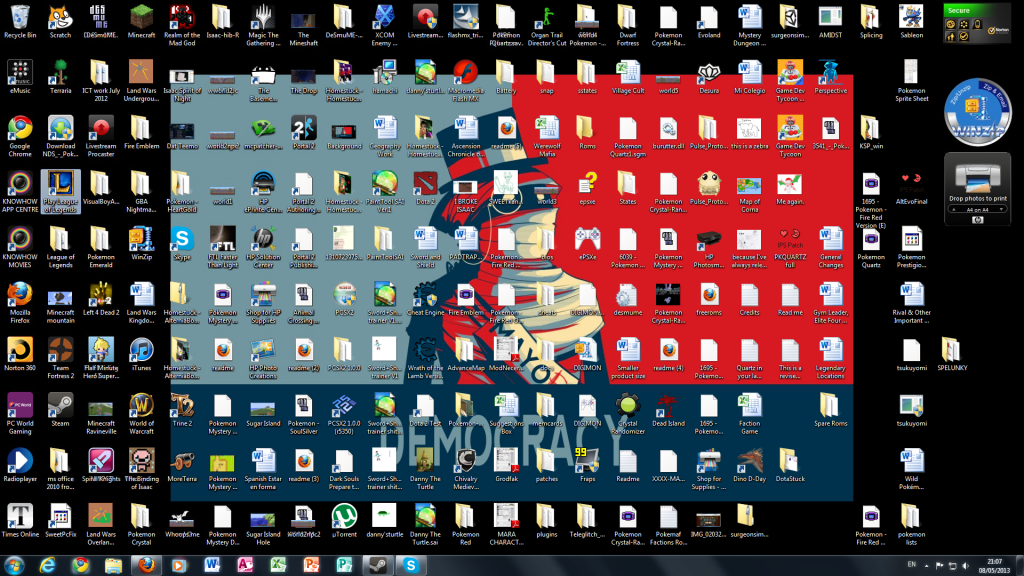Click the EN language bar indicator
This screenshot has height=576, width=1024.
pos(910,565)
